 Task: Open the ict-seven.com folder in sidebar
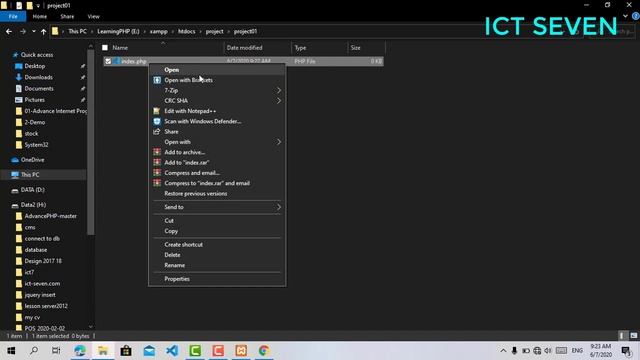pyautogui.click(x=42, y=283)
